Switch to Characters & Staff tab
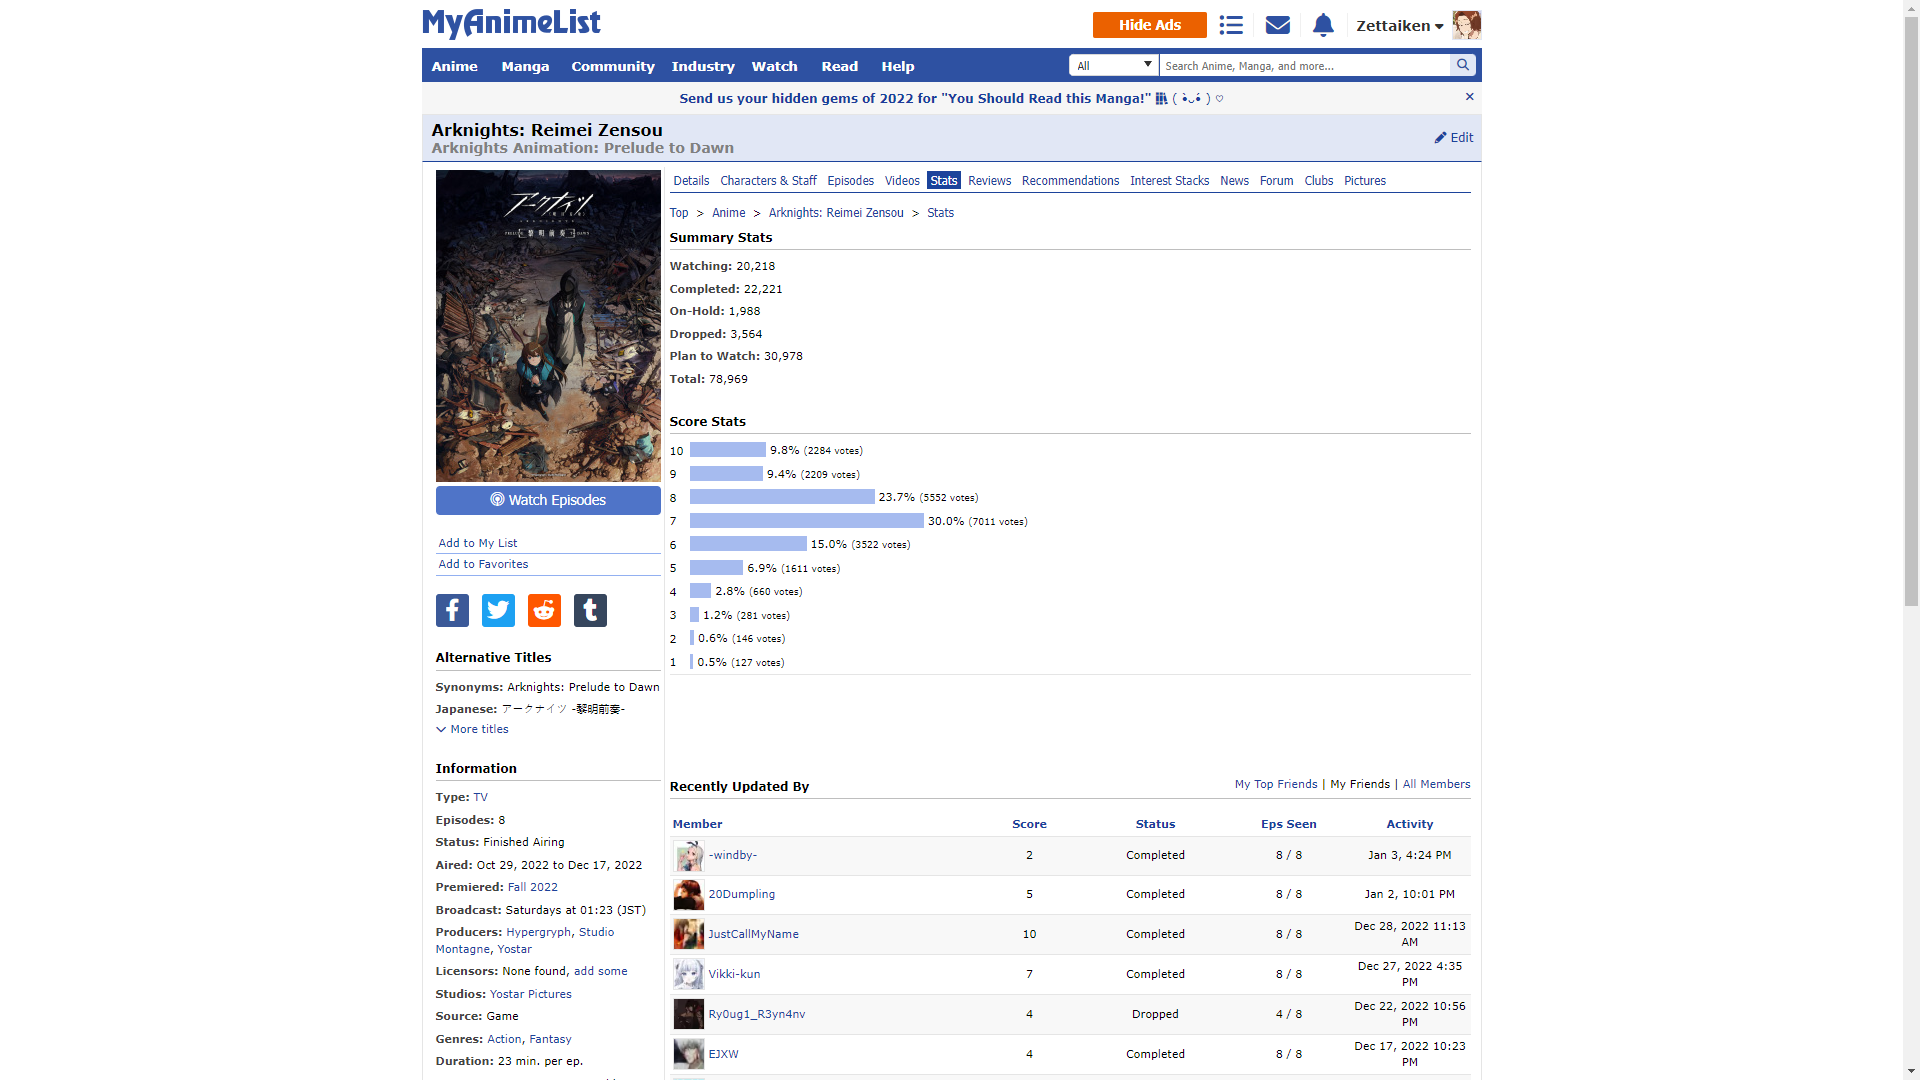This screenshot has height=1080, width=1920. [x=768, y=181]
